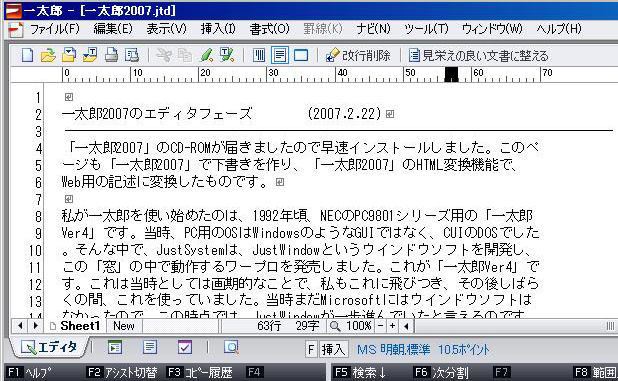Click 見栄えの良い文書に整える button

coord(478,56)
